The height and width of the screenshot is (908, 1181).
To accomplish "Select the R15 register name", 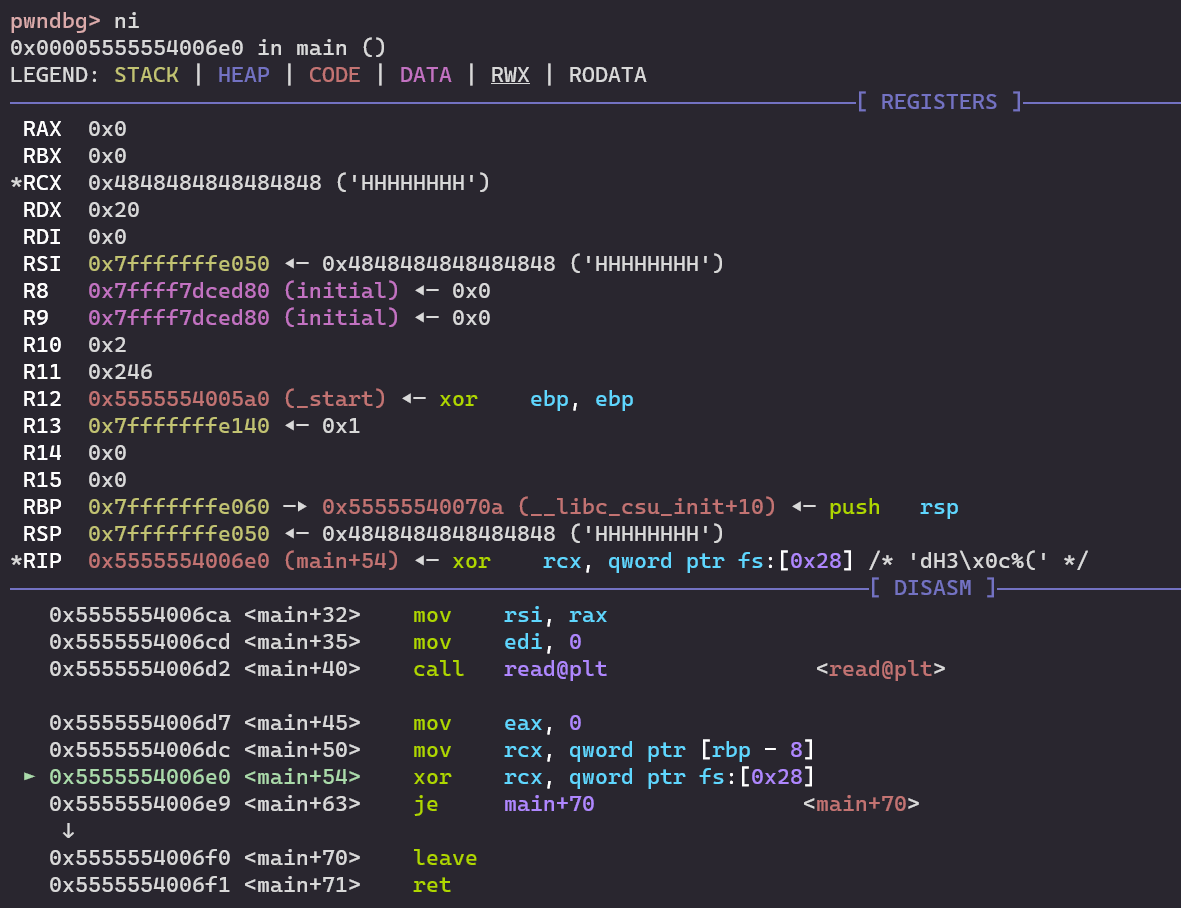I will pos(42,480).
